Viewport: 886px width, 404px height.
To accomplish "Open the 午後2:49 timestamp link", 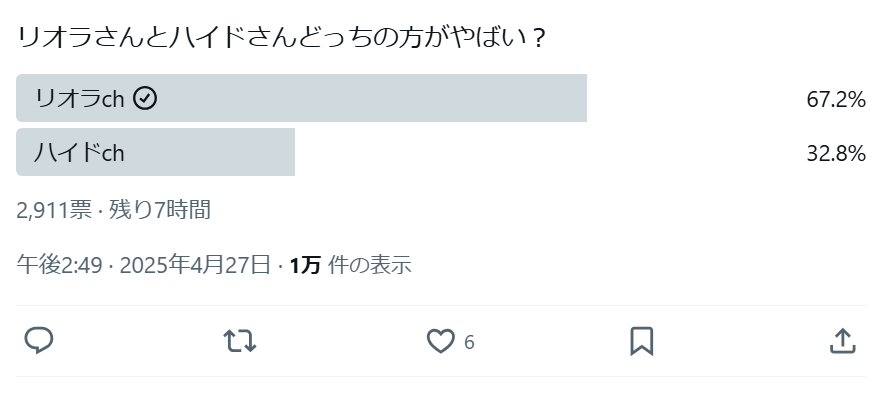I will pos(60,265).
